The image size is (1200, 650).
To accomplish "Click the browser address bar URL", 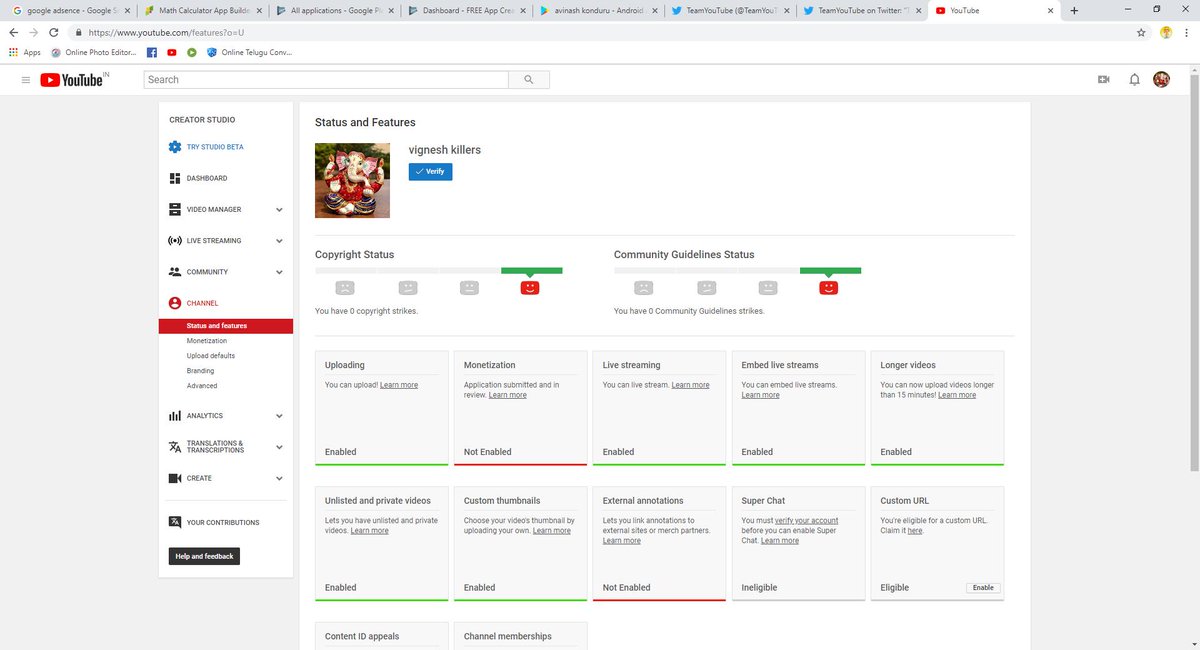I will pyautogui.click(x=167, y=32).
